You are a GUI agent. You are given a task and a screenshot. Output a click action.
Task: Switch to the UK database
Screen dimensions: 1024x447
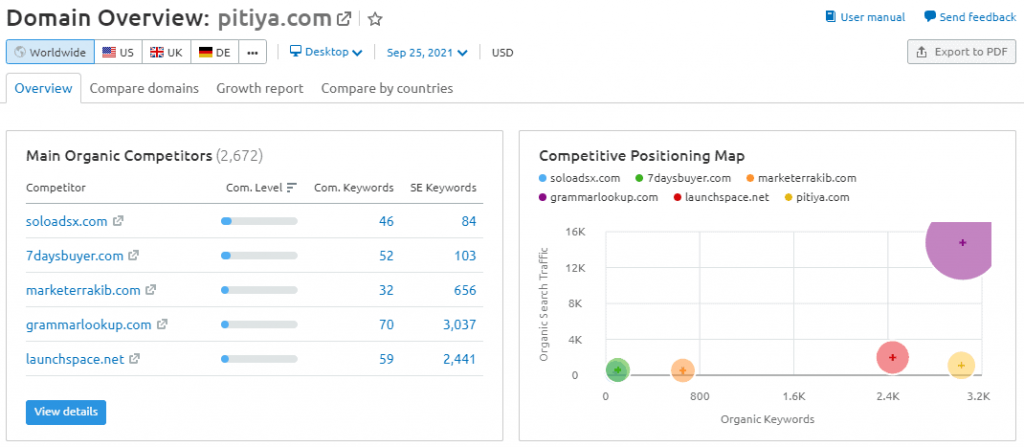(x=167, y=52)
